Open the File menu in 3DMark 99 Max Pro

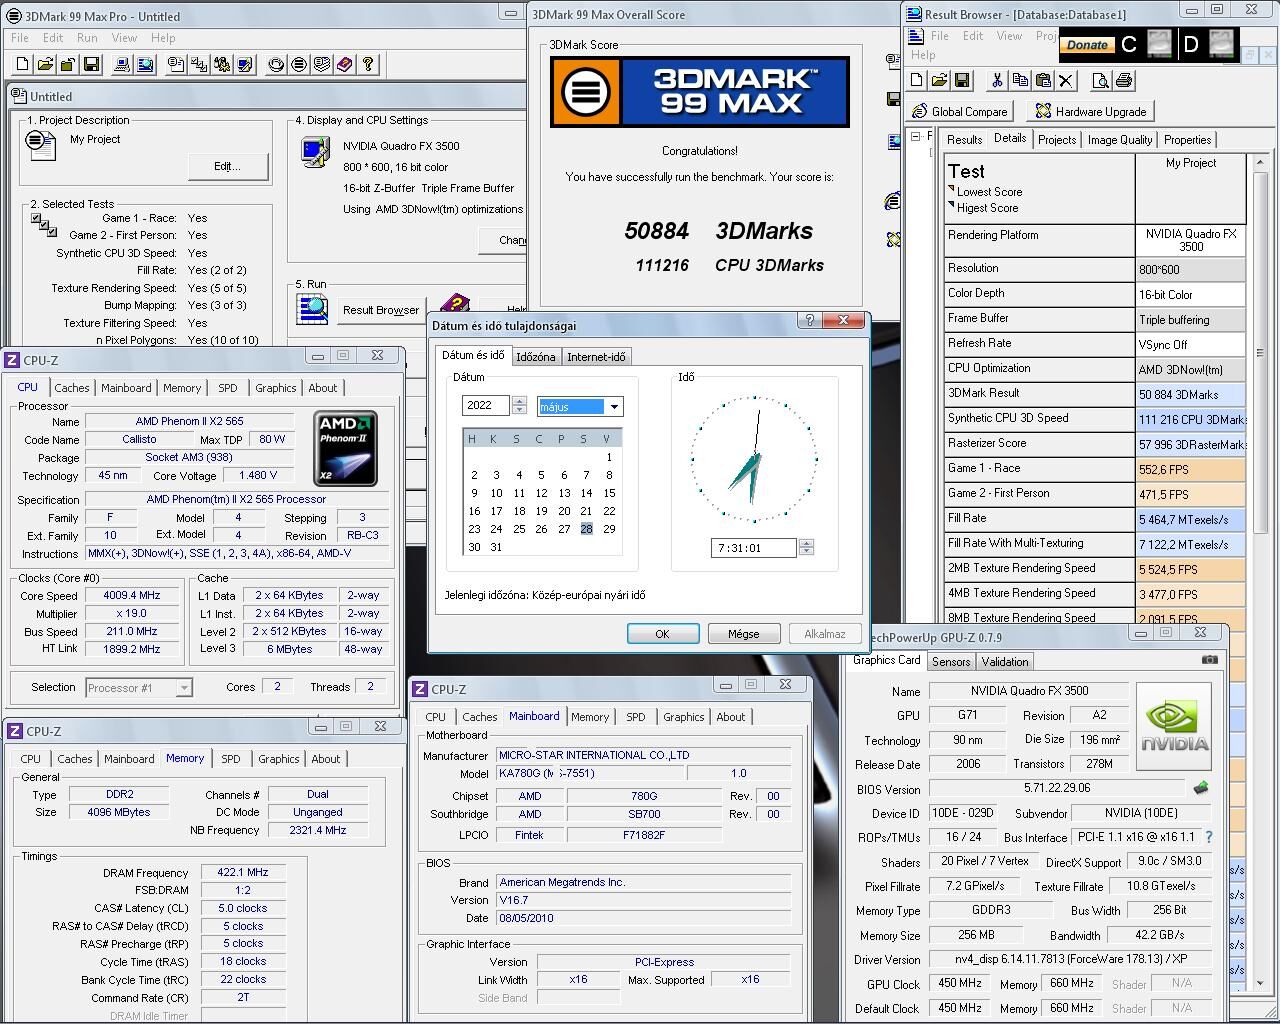tap(20, 38)
